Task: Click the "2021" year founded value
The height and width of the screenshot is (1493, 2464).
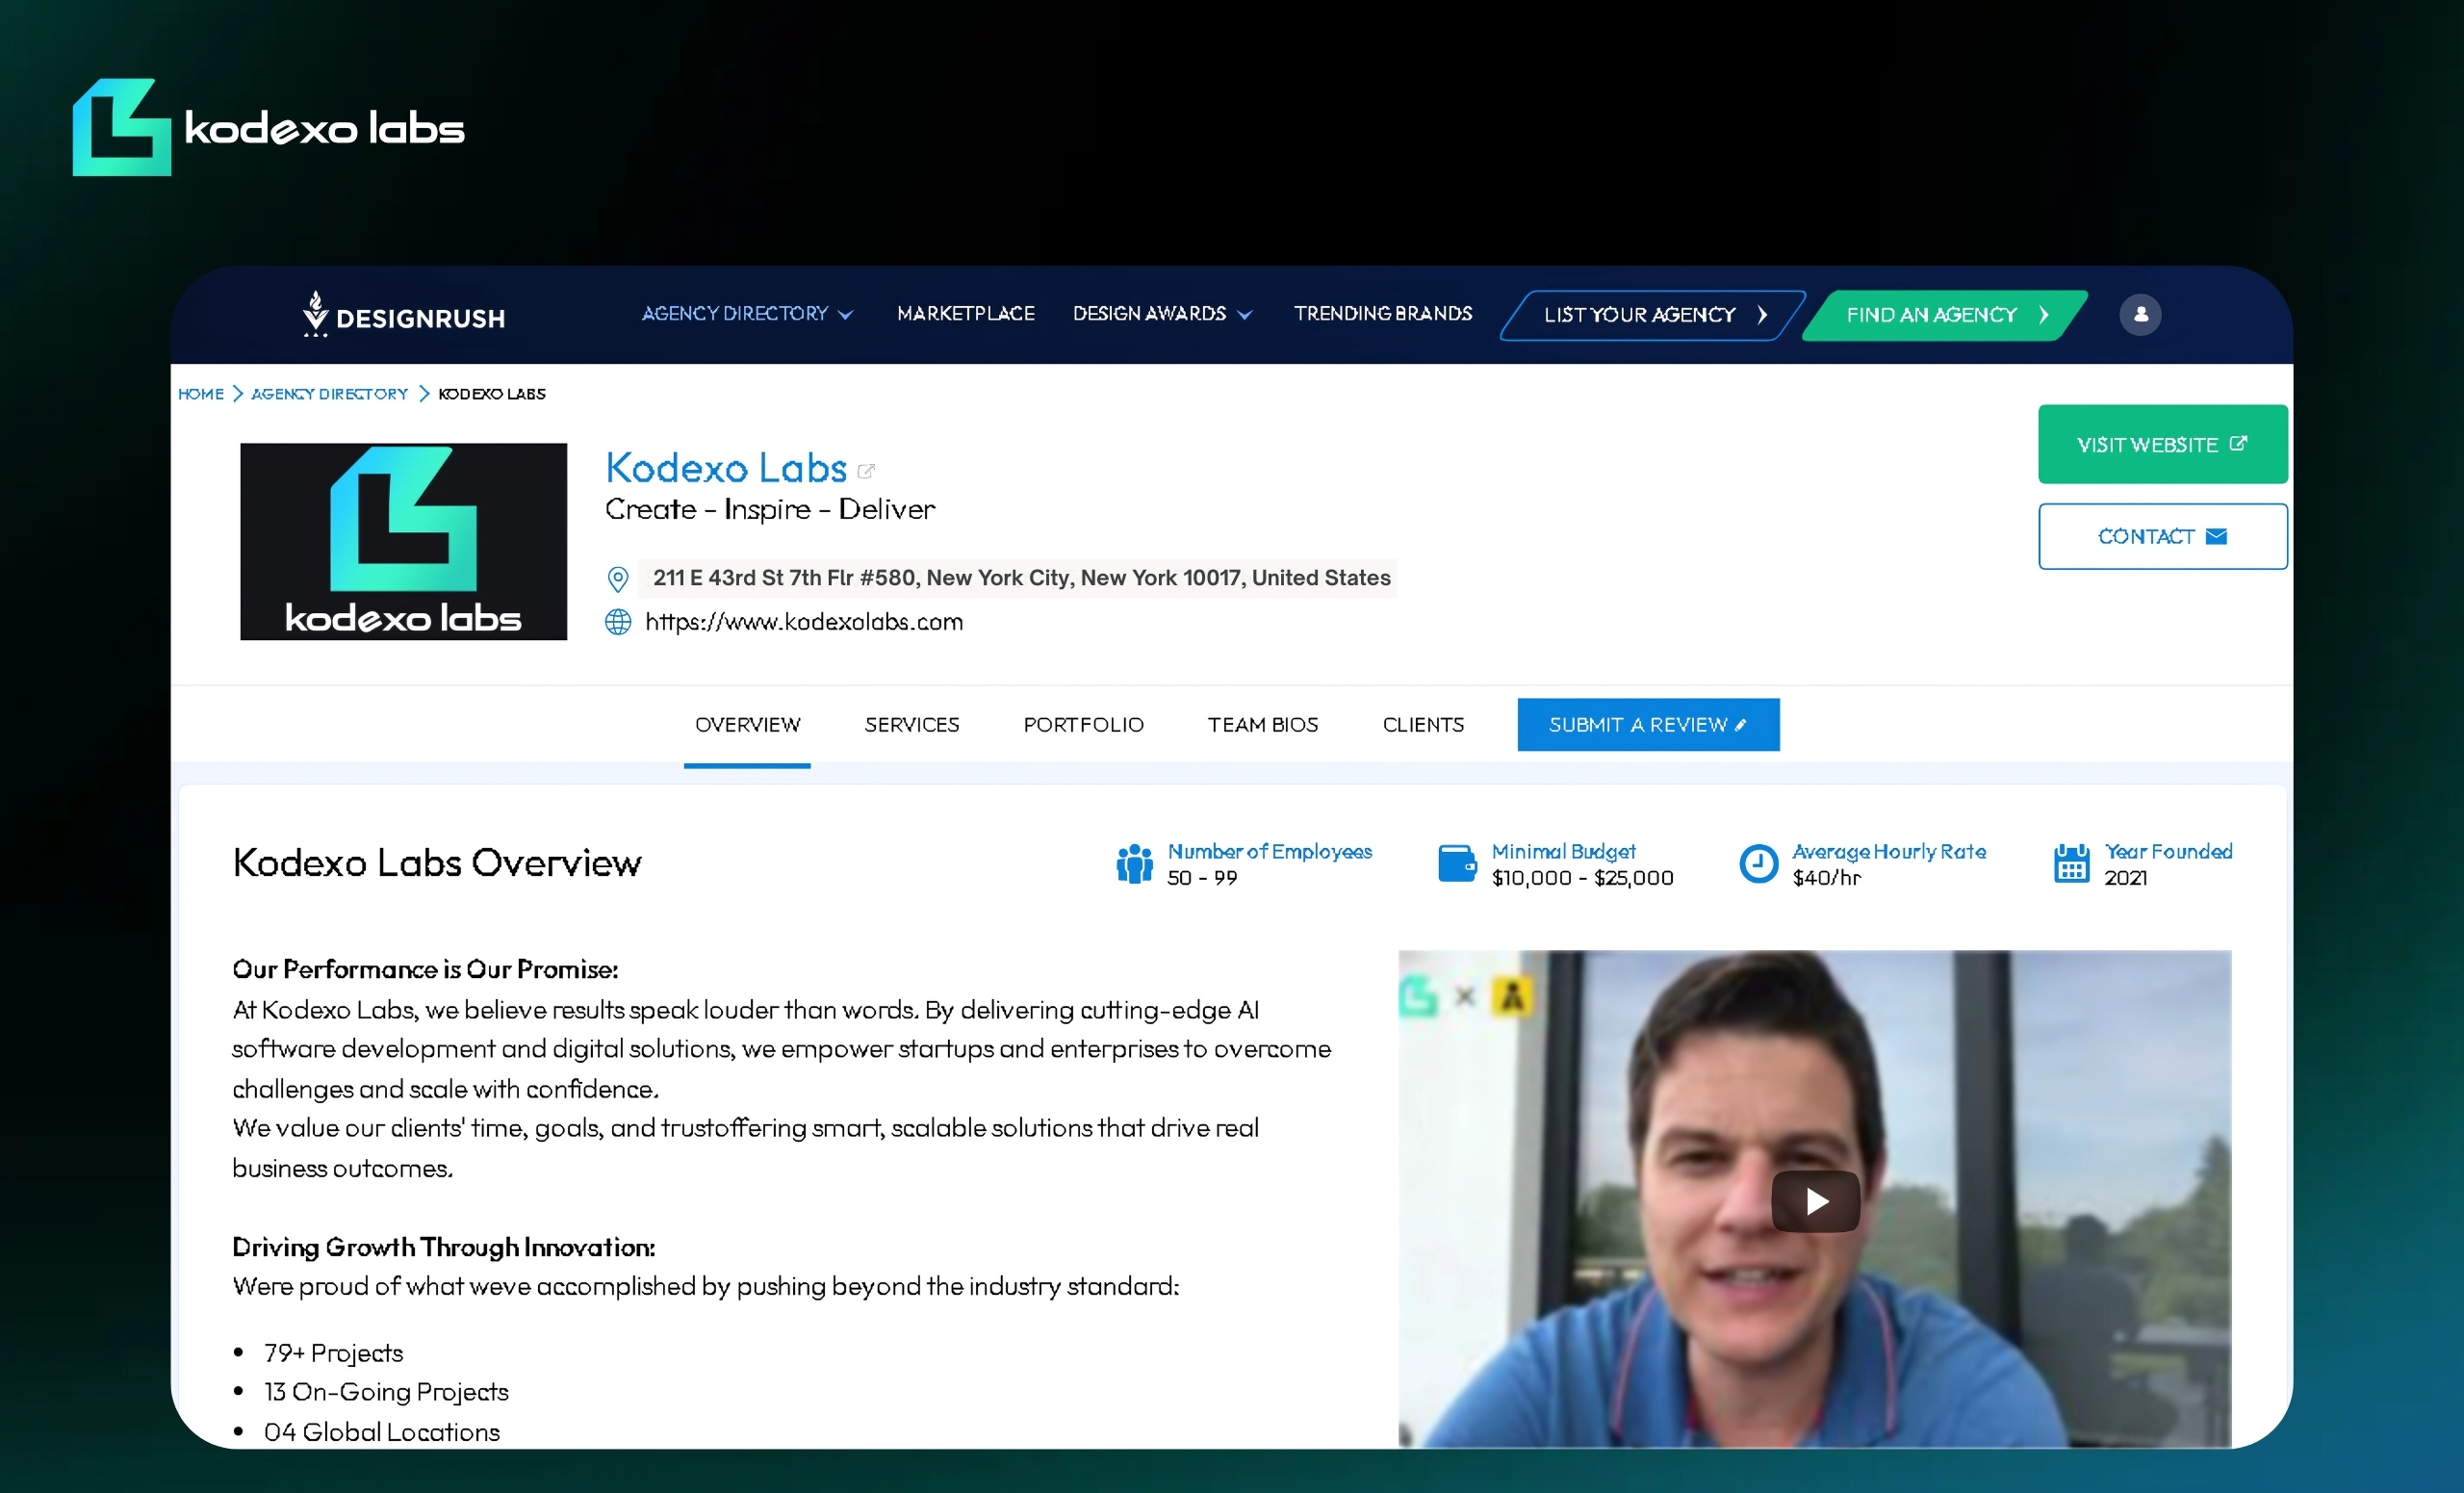Action: 2125,878
